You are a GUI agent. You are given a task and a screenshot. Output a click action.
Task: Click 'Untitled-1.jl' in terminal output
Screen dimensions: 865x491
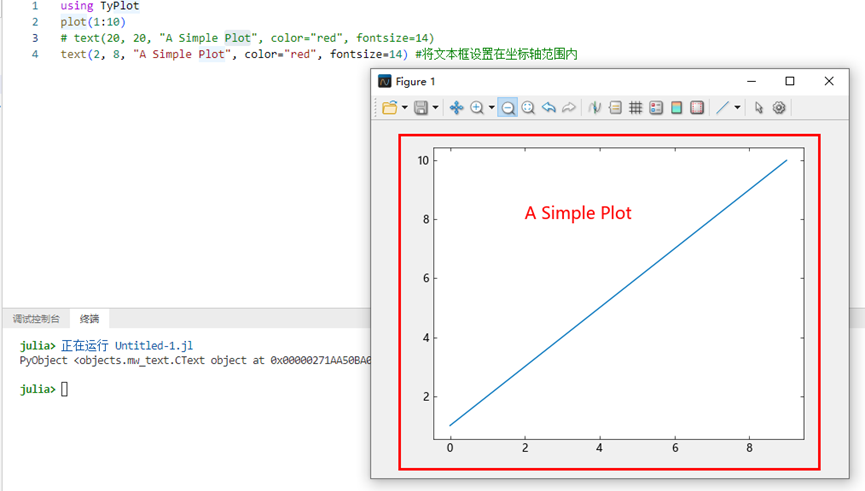click(154, 346)
